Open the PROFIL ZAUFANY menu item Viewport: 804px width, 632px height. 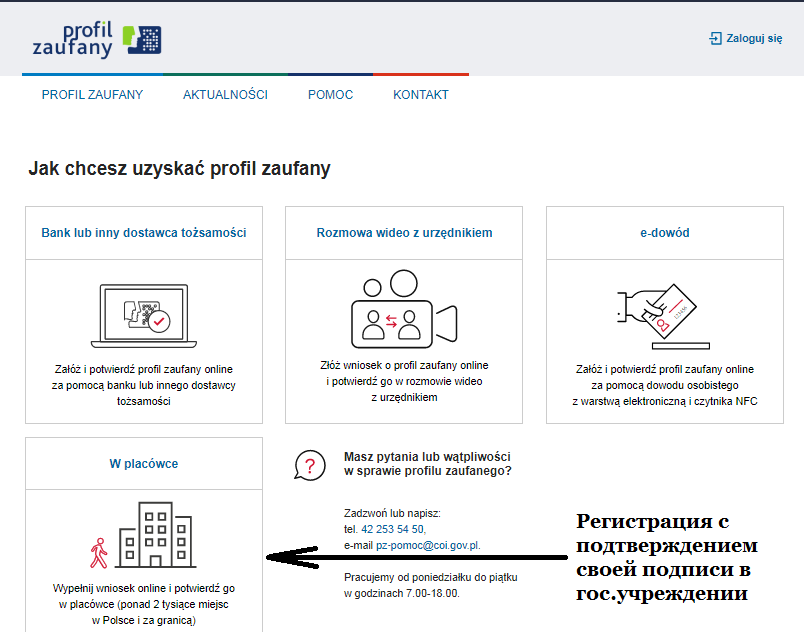92,95
